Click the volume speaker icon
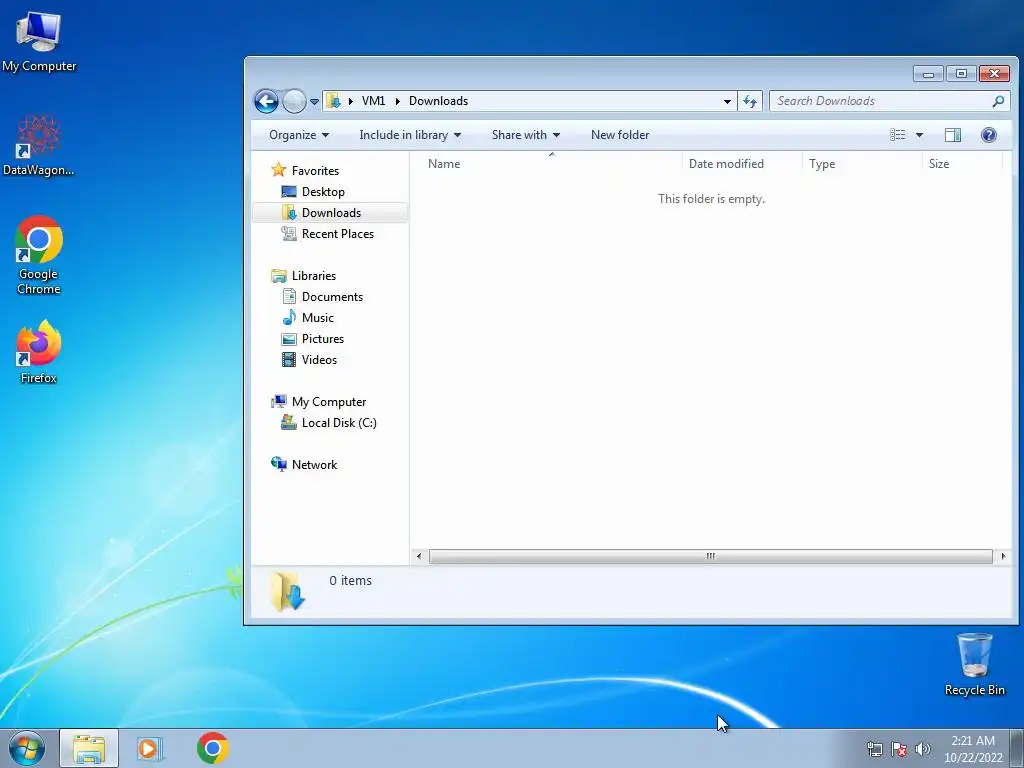The height and width of the screenshot is (768, 1024). [x=923, y=749]
